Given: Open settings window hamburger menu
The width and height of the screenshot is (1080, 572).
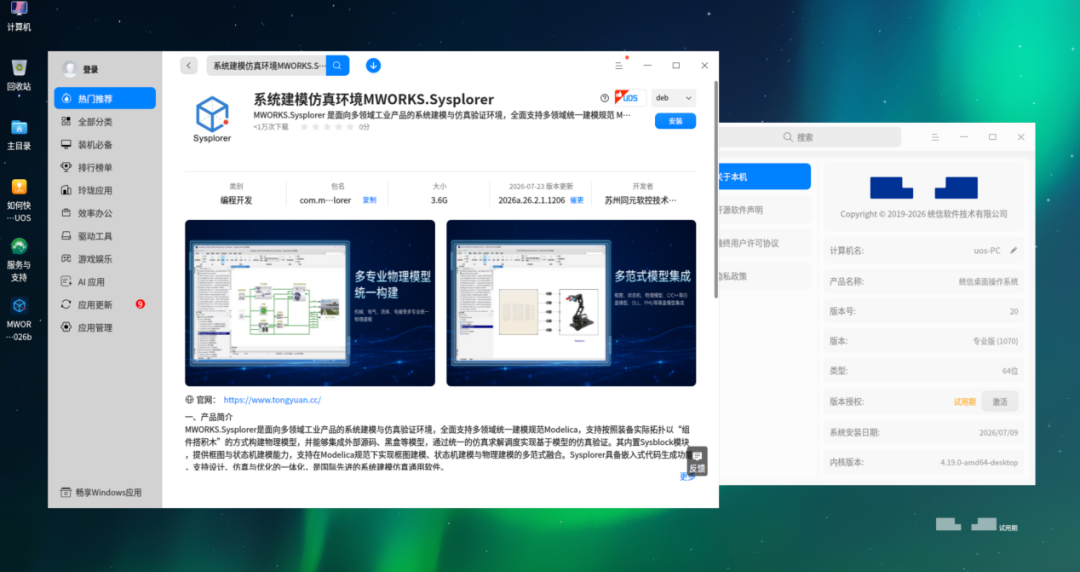Looking at the screenshot, I should tap(935, 137).
